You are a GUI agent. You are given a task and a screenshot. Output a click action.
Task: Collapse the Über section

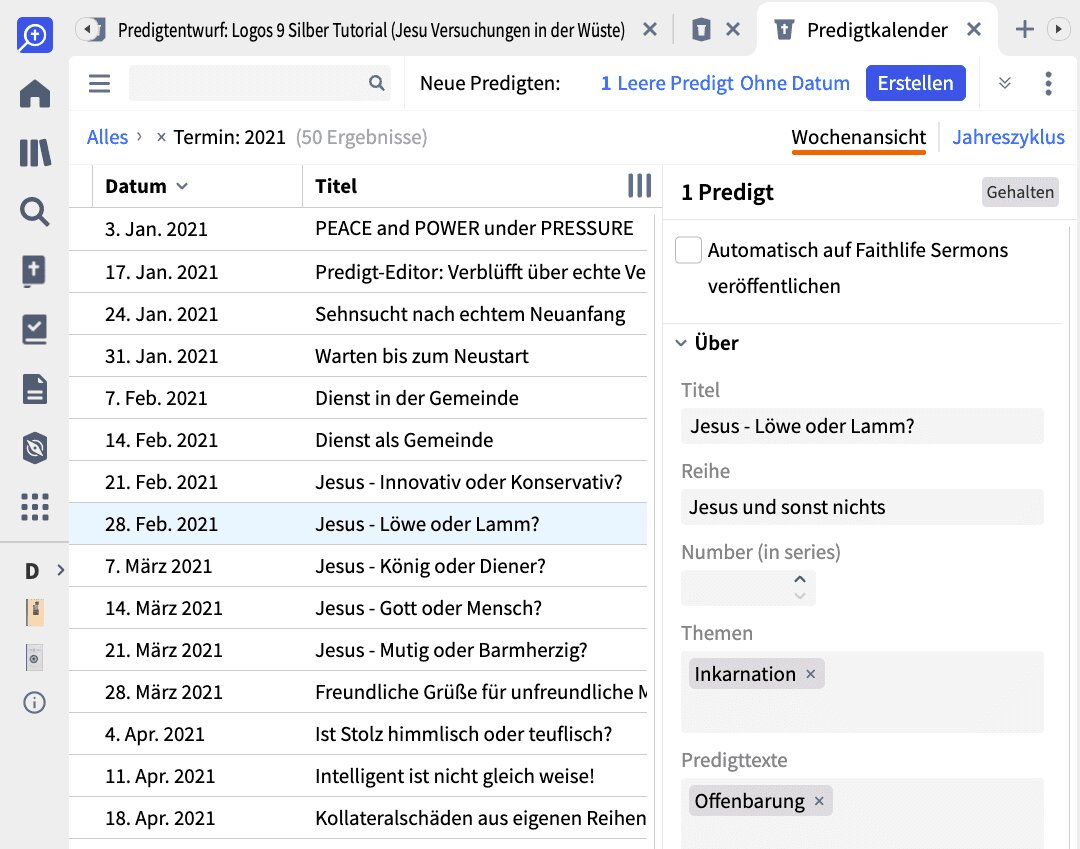click(681, 343)
